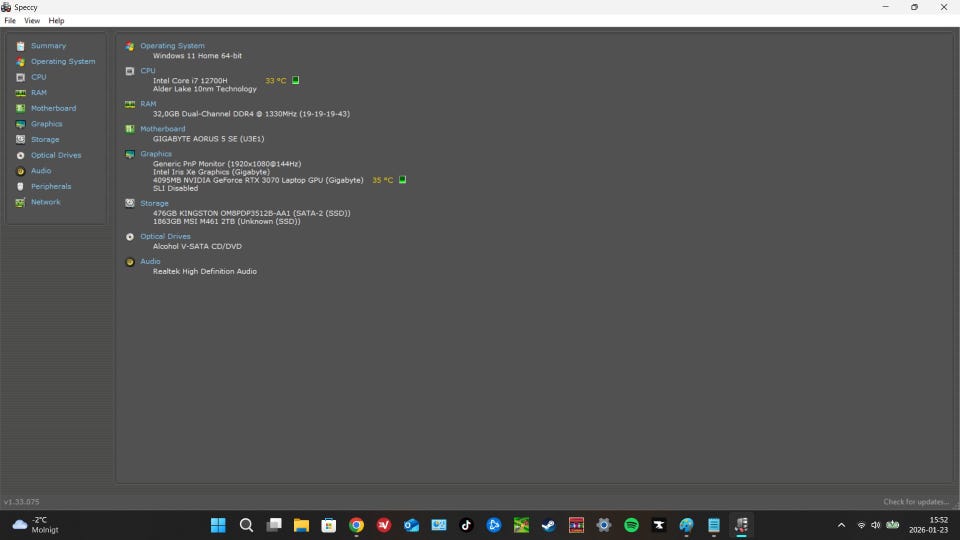
Task: Click the Optical Drives heading in summary
Action: pos(165,236)
